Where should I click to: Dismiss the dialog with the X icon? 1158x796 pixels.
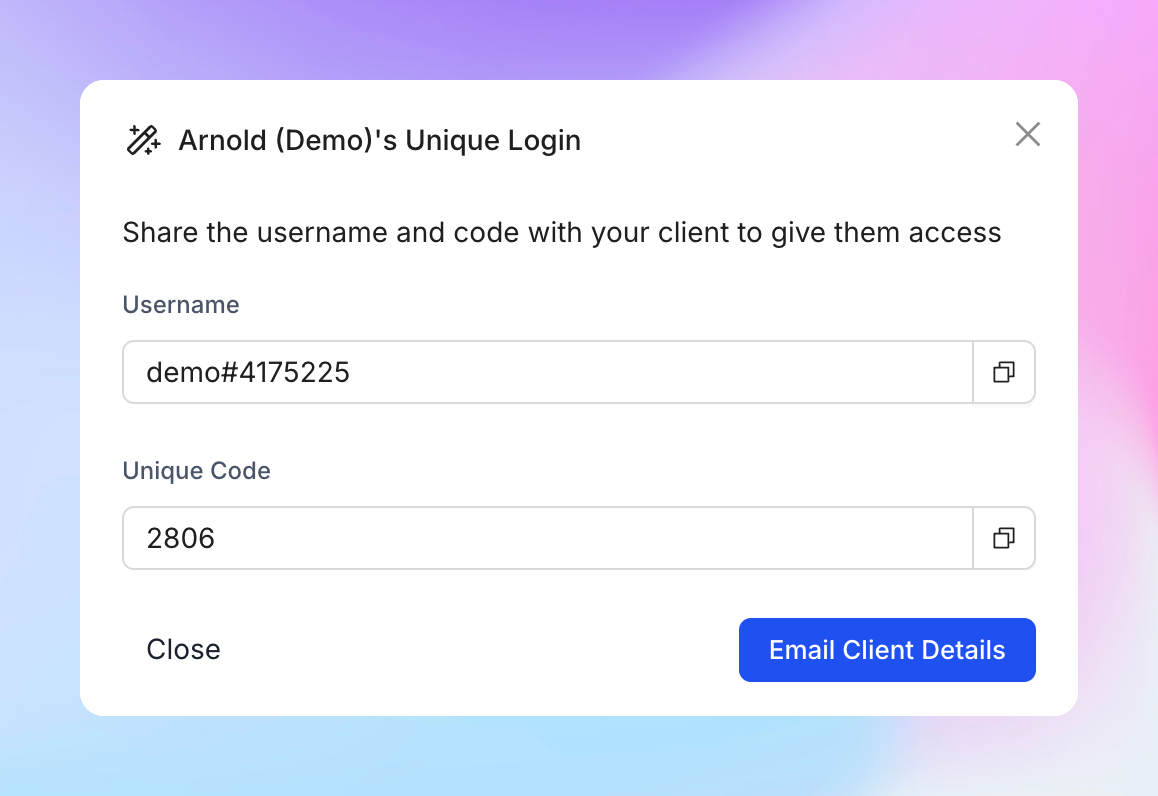click(1027, 134)
